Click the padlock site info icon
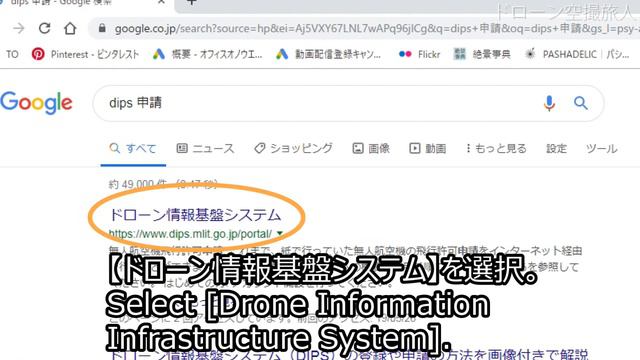640x360 pixels. [x=102, y=28]
